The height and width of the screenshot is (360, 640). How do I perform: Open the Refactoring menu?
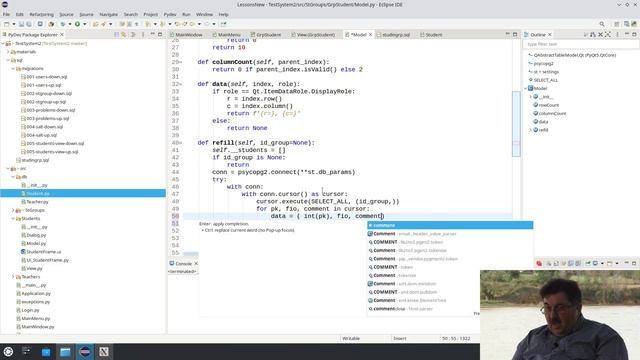[41, 14]
